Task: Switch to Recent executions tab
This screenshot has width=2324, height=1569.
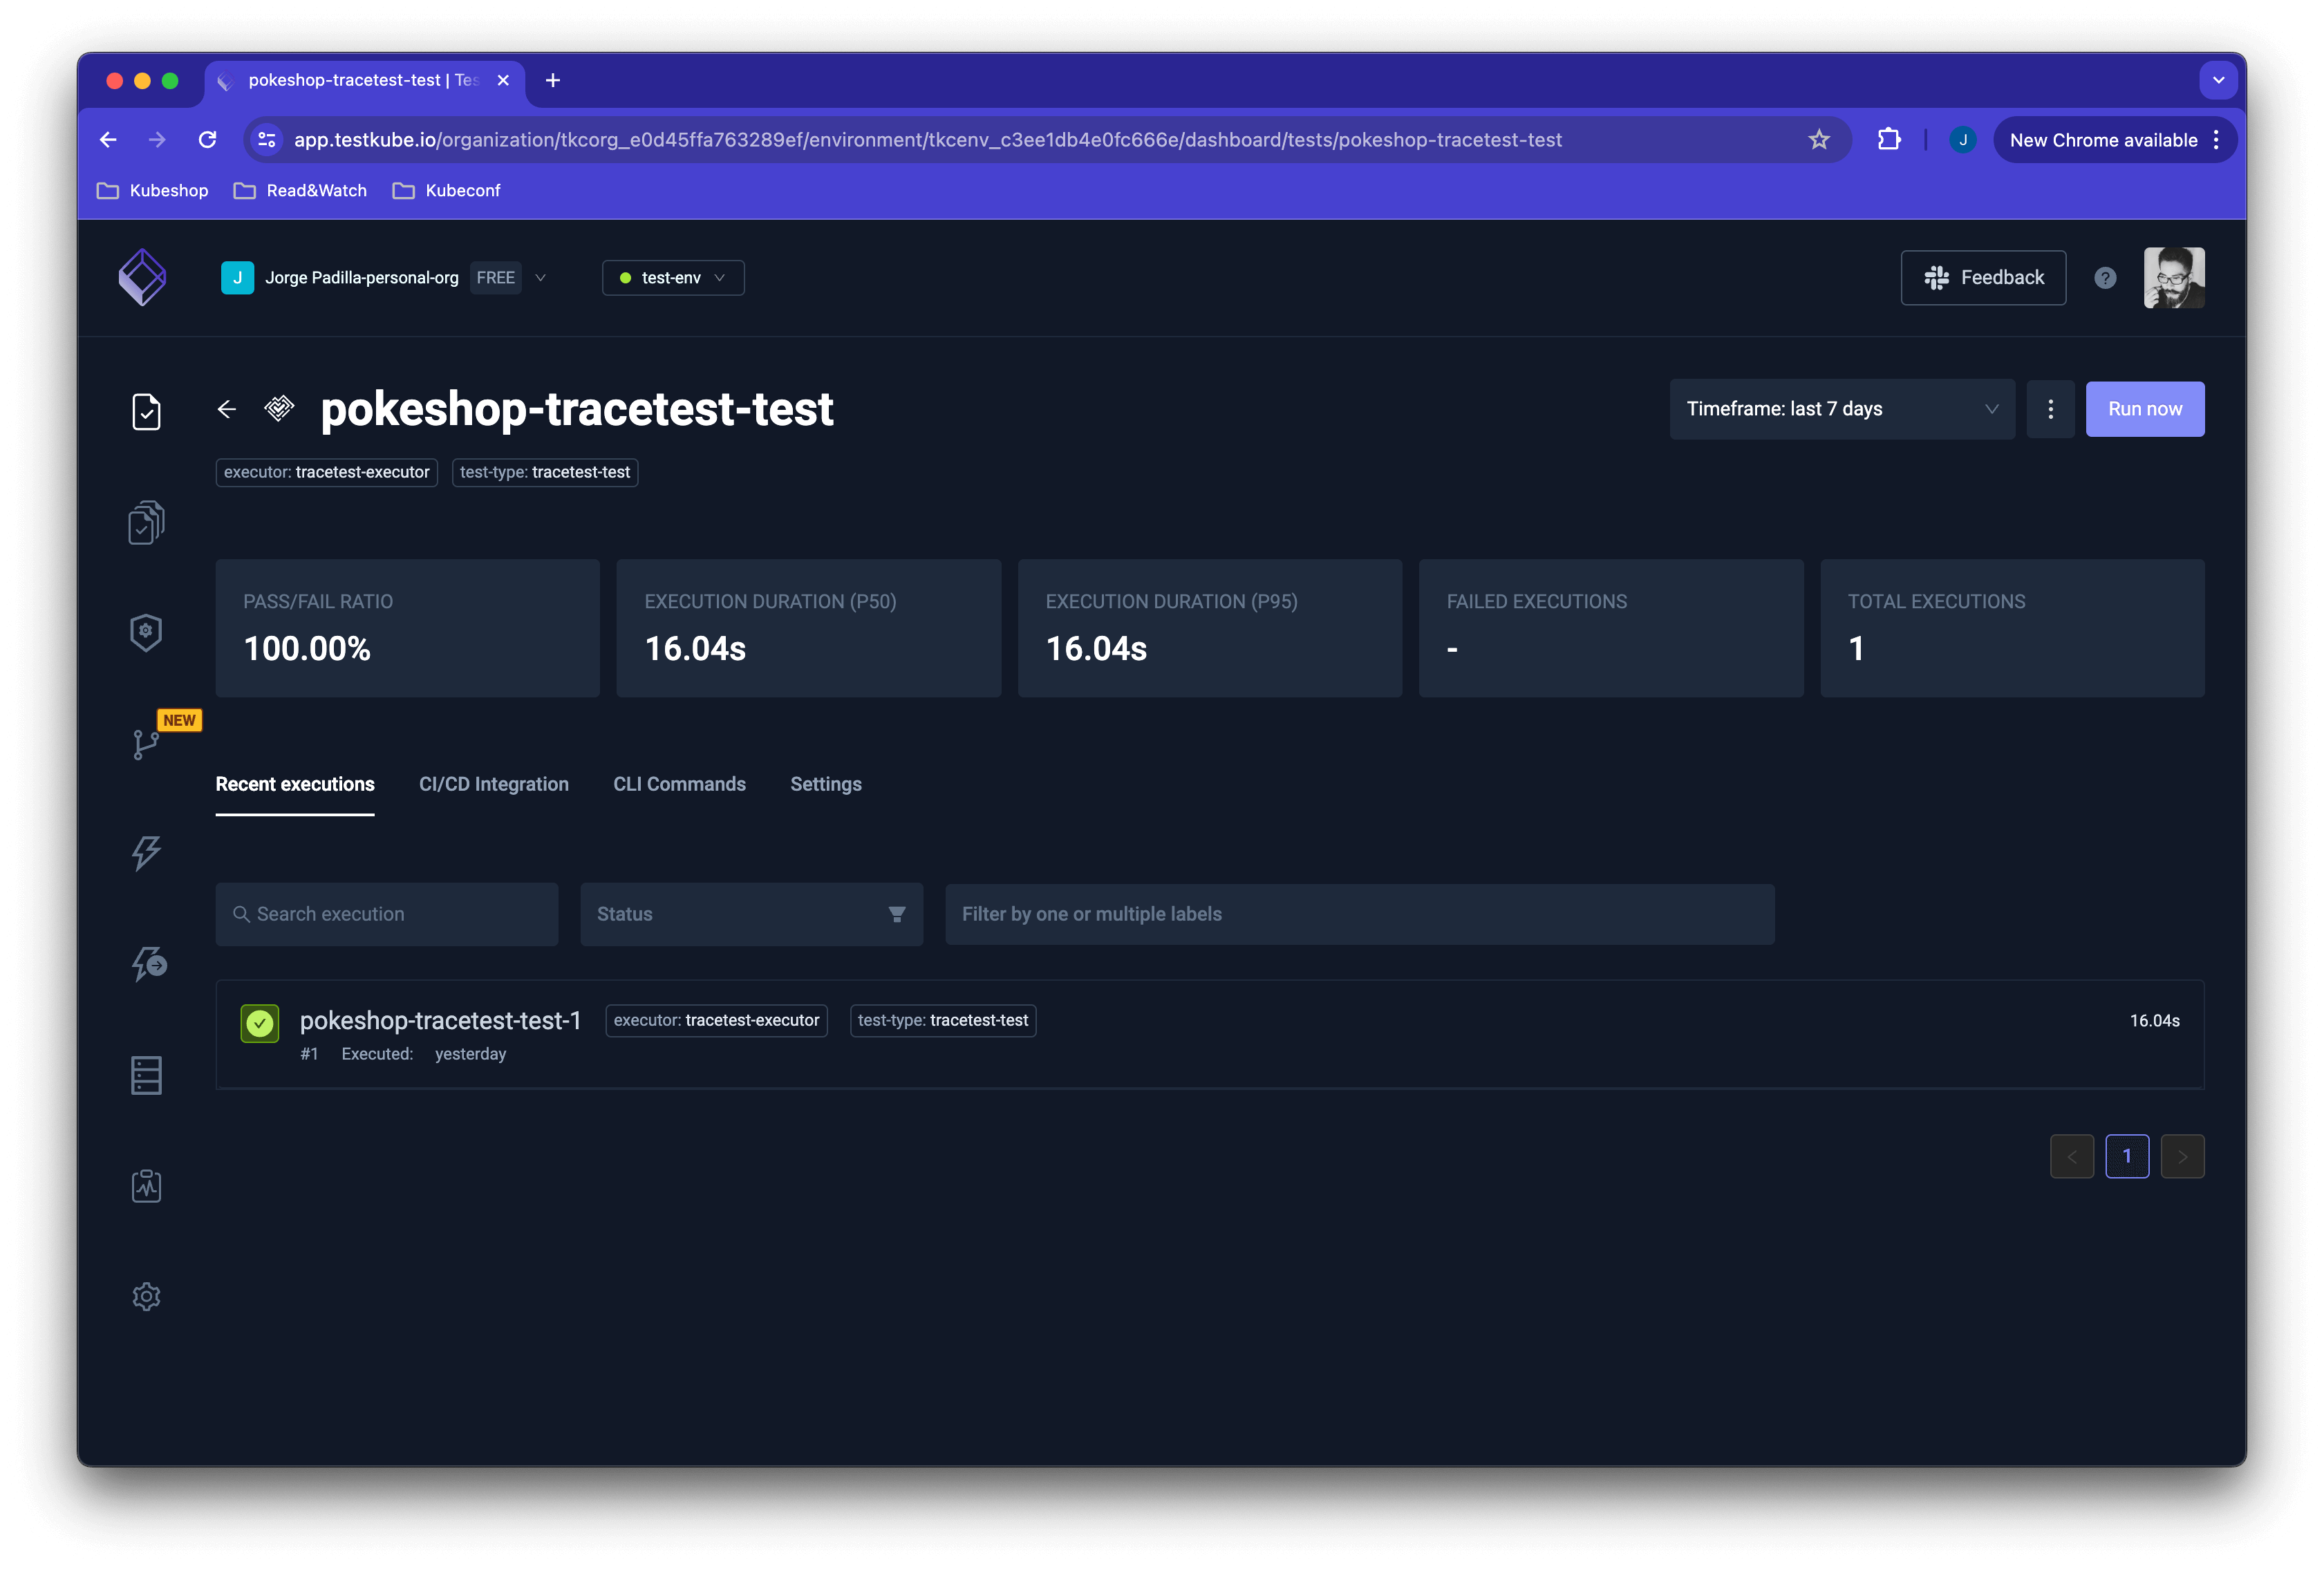Action: [295, 784]
